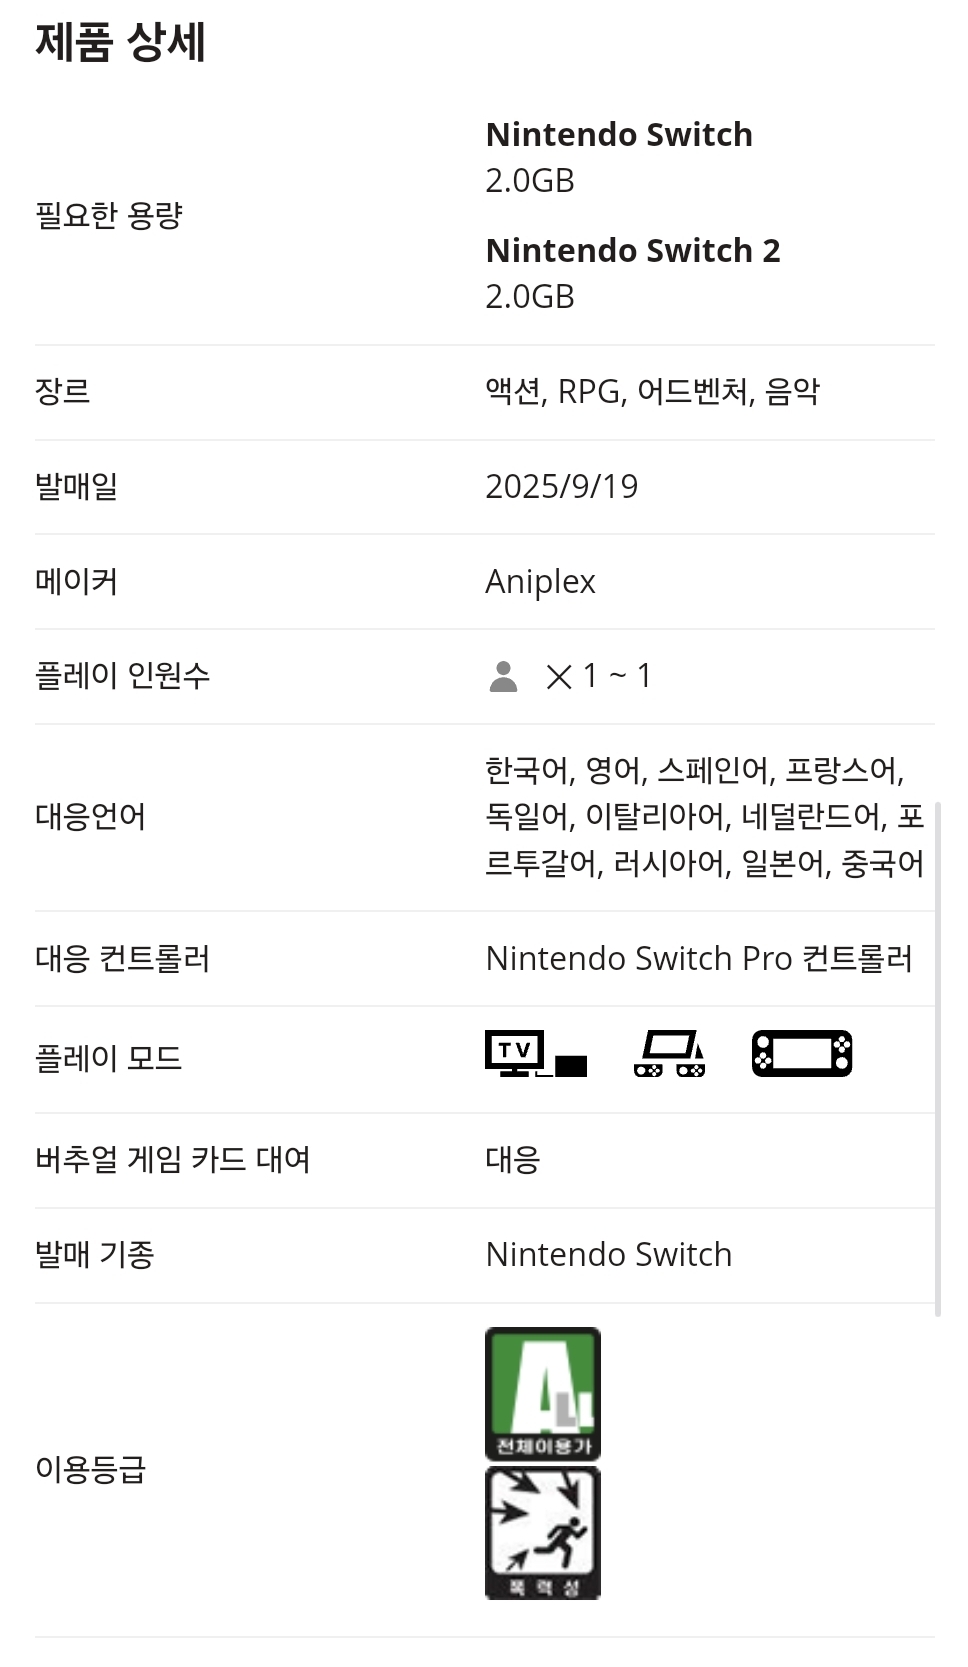Click the tabletop mode play icon
Image resolution: width=968 pixels, height=1667 pixels.
pos(669,1054)
